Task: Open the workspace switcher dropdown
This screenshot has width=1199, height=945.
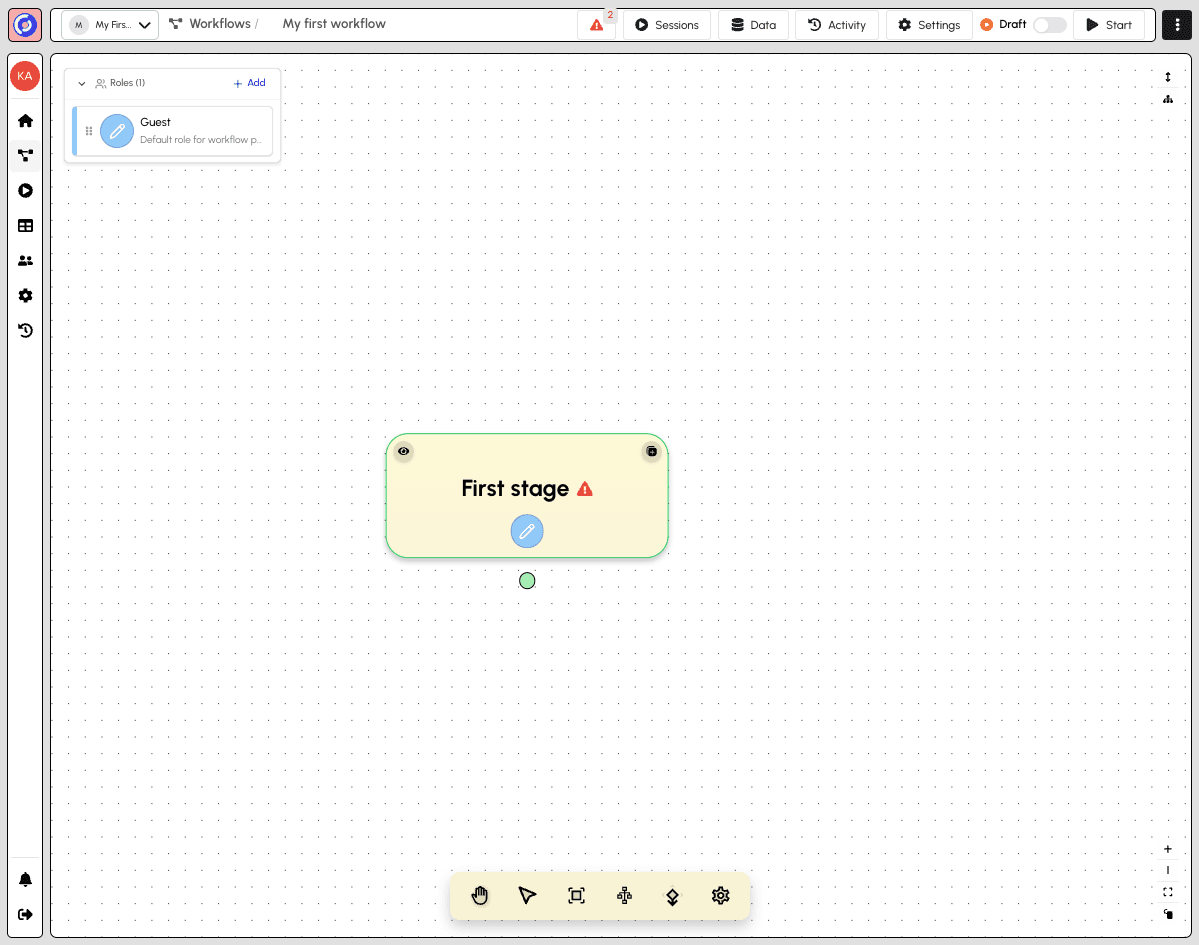Action: (110, 24)
